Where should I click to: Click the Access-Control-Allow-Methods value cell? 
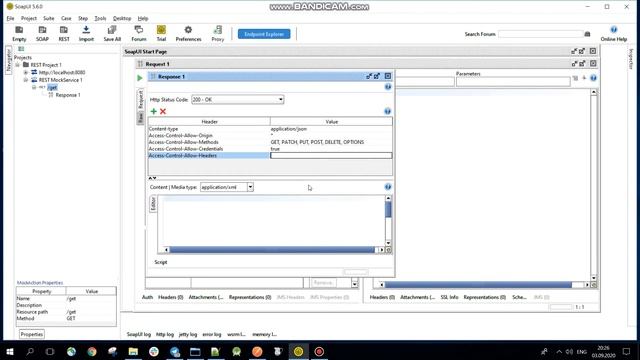click(331, 142)
